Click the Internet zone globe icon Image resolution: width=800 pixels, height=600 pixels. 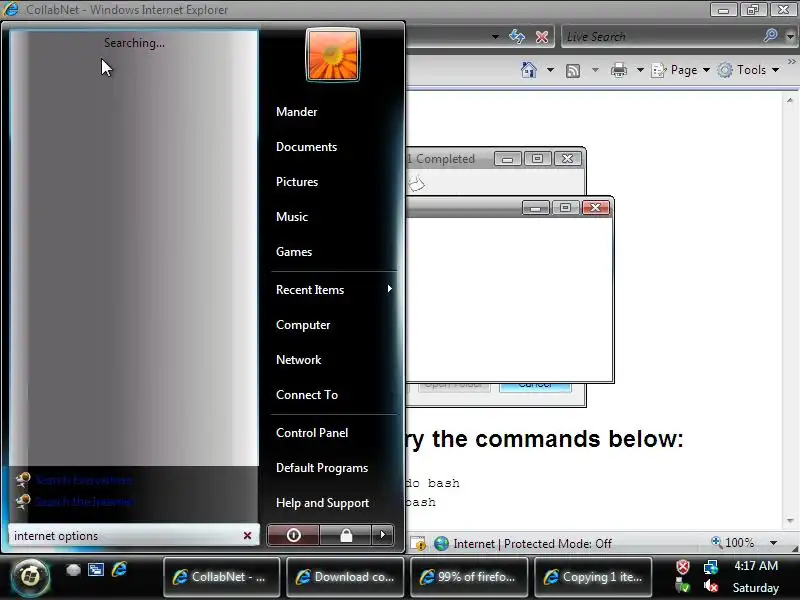[x=441, y=544]
